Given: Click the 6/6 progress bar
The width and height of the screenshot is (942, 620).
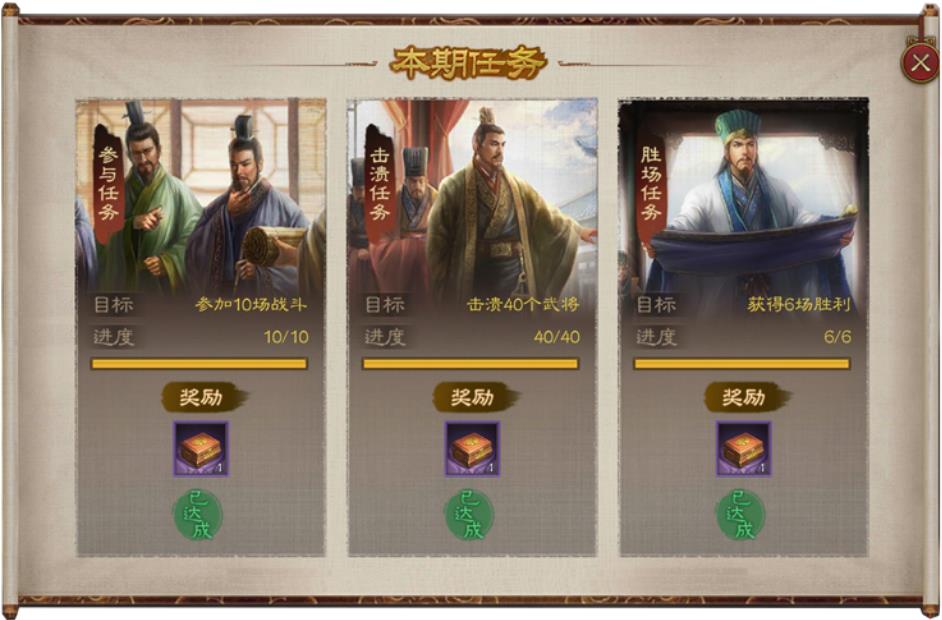Looking at the screenshot, I should click(x=743, y=363).
